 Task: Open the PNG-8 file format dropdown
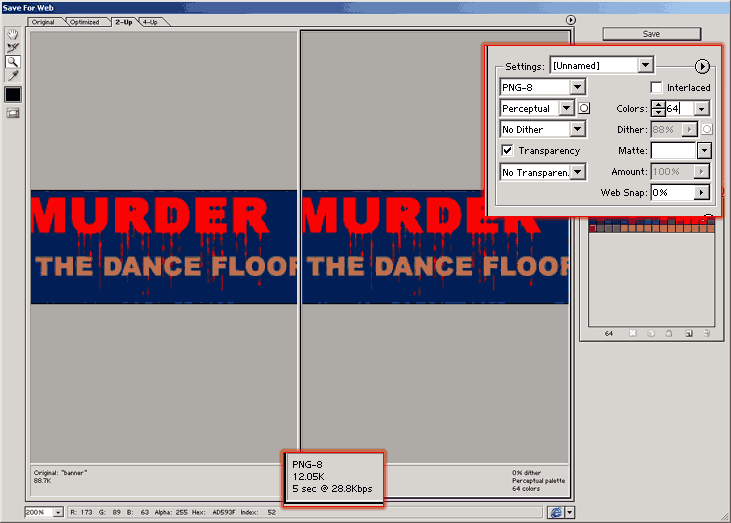[543, 87]
